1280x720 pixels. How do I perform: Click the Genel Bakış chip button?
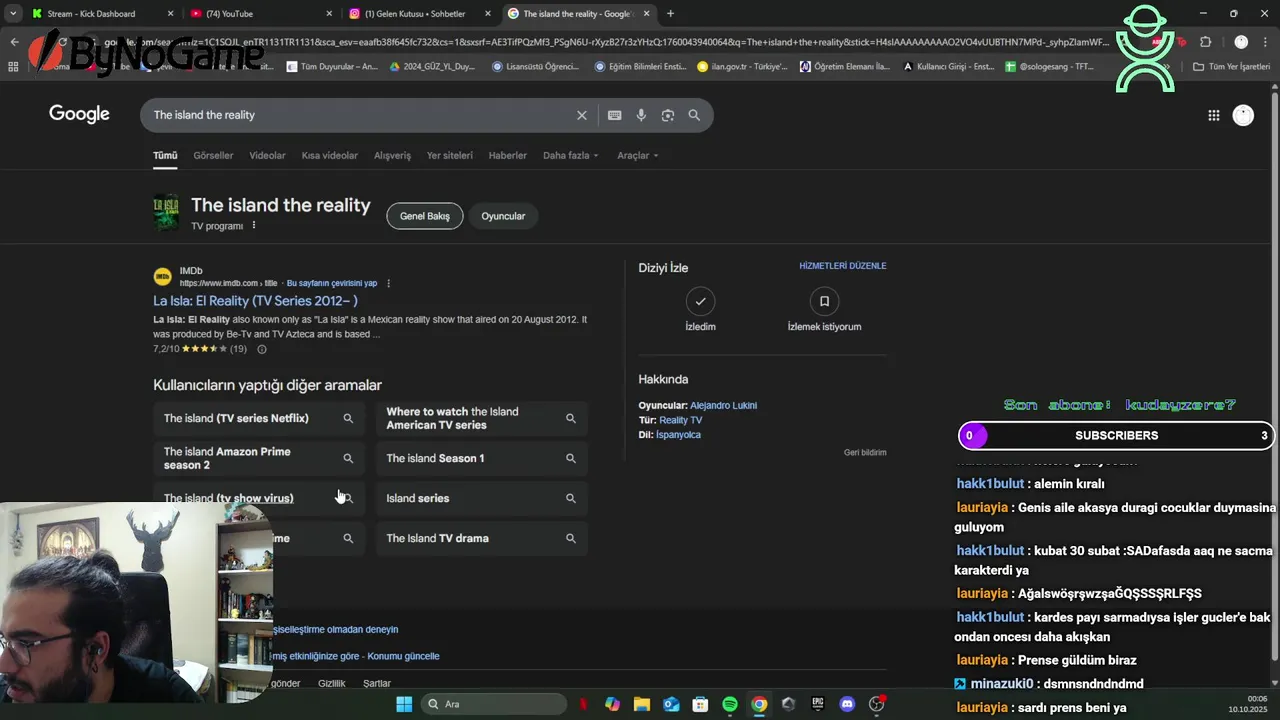click(x=425, y=216)
